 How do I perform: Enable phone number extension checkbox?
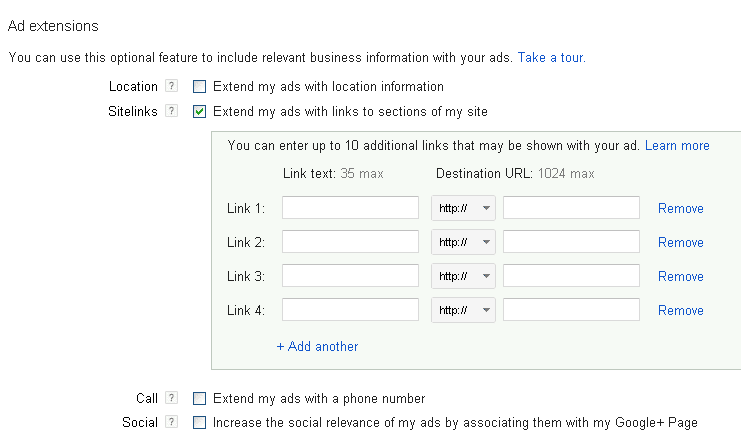tap(199, 399)
